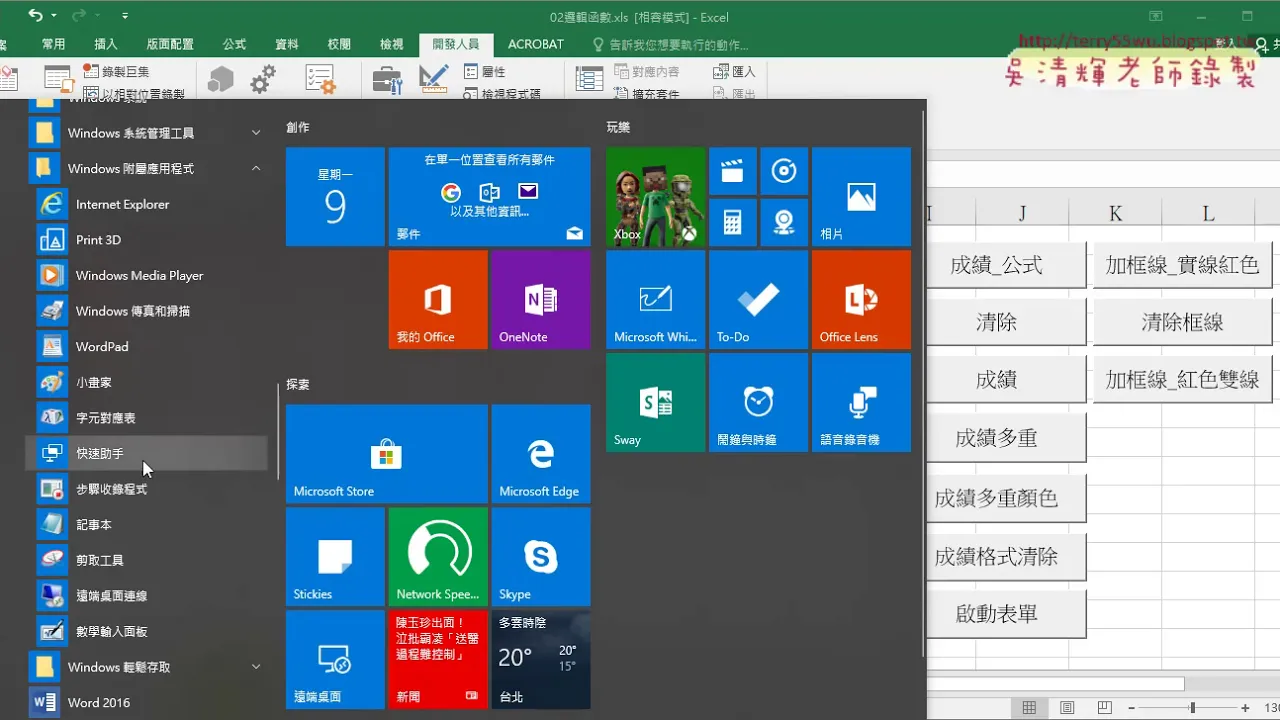
Task: Open the Microsoft Store tile
Action: (x=387, y=454)
